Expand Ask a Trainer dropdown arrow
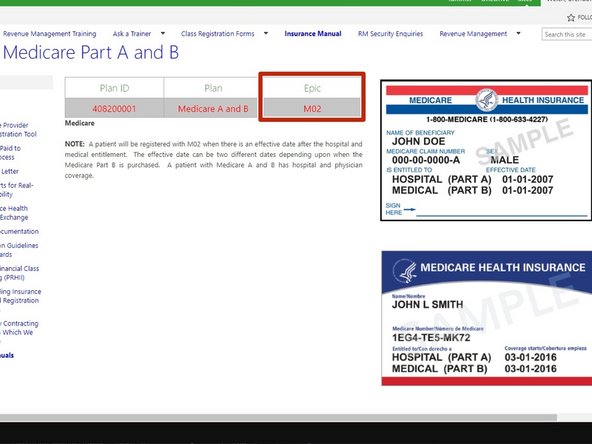The width and height of the screenshot is (592, 444). click(x=163, y=33)
